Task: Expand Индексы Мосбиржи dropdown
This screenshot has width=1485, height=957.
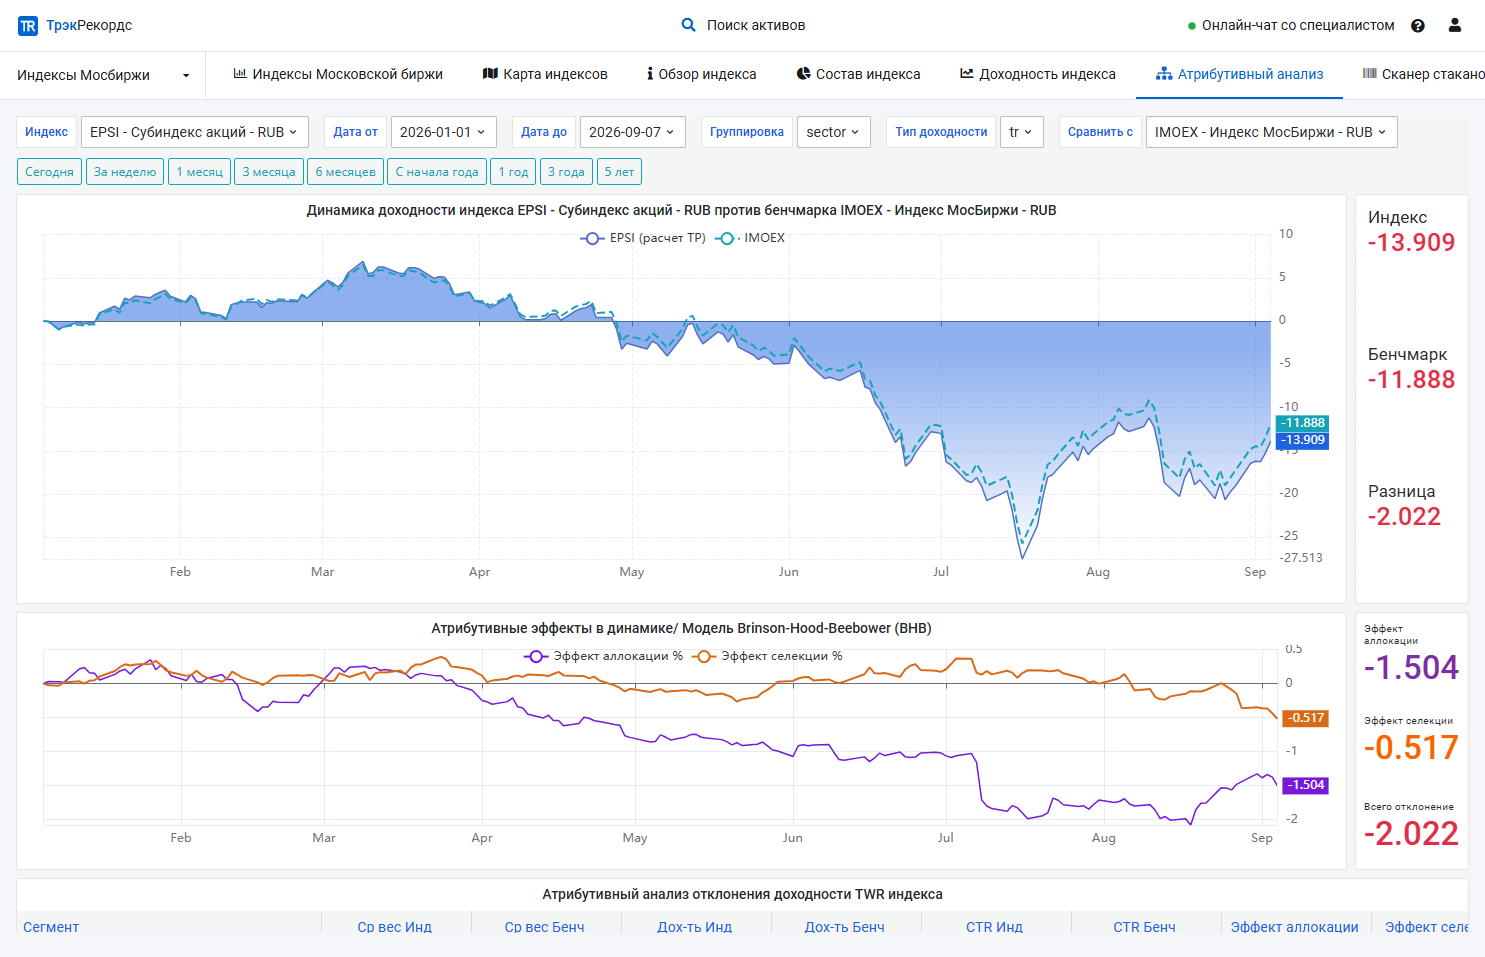Action: click(103, 75)
